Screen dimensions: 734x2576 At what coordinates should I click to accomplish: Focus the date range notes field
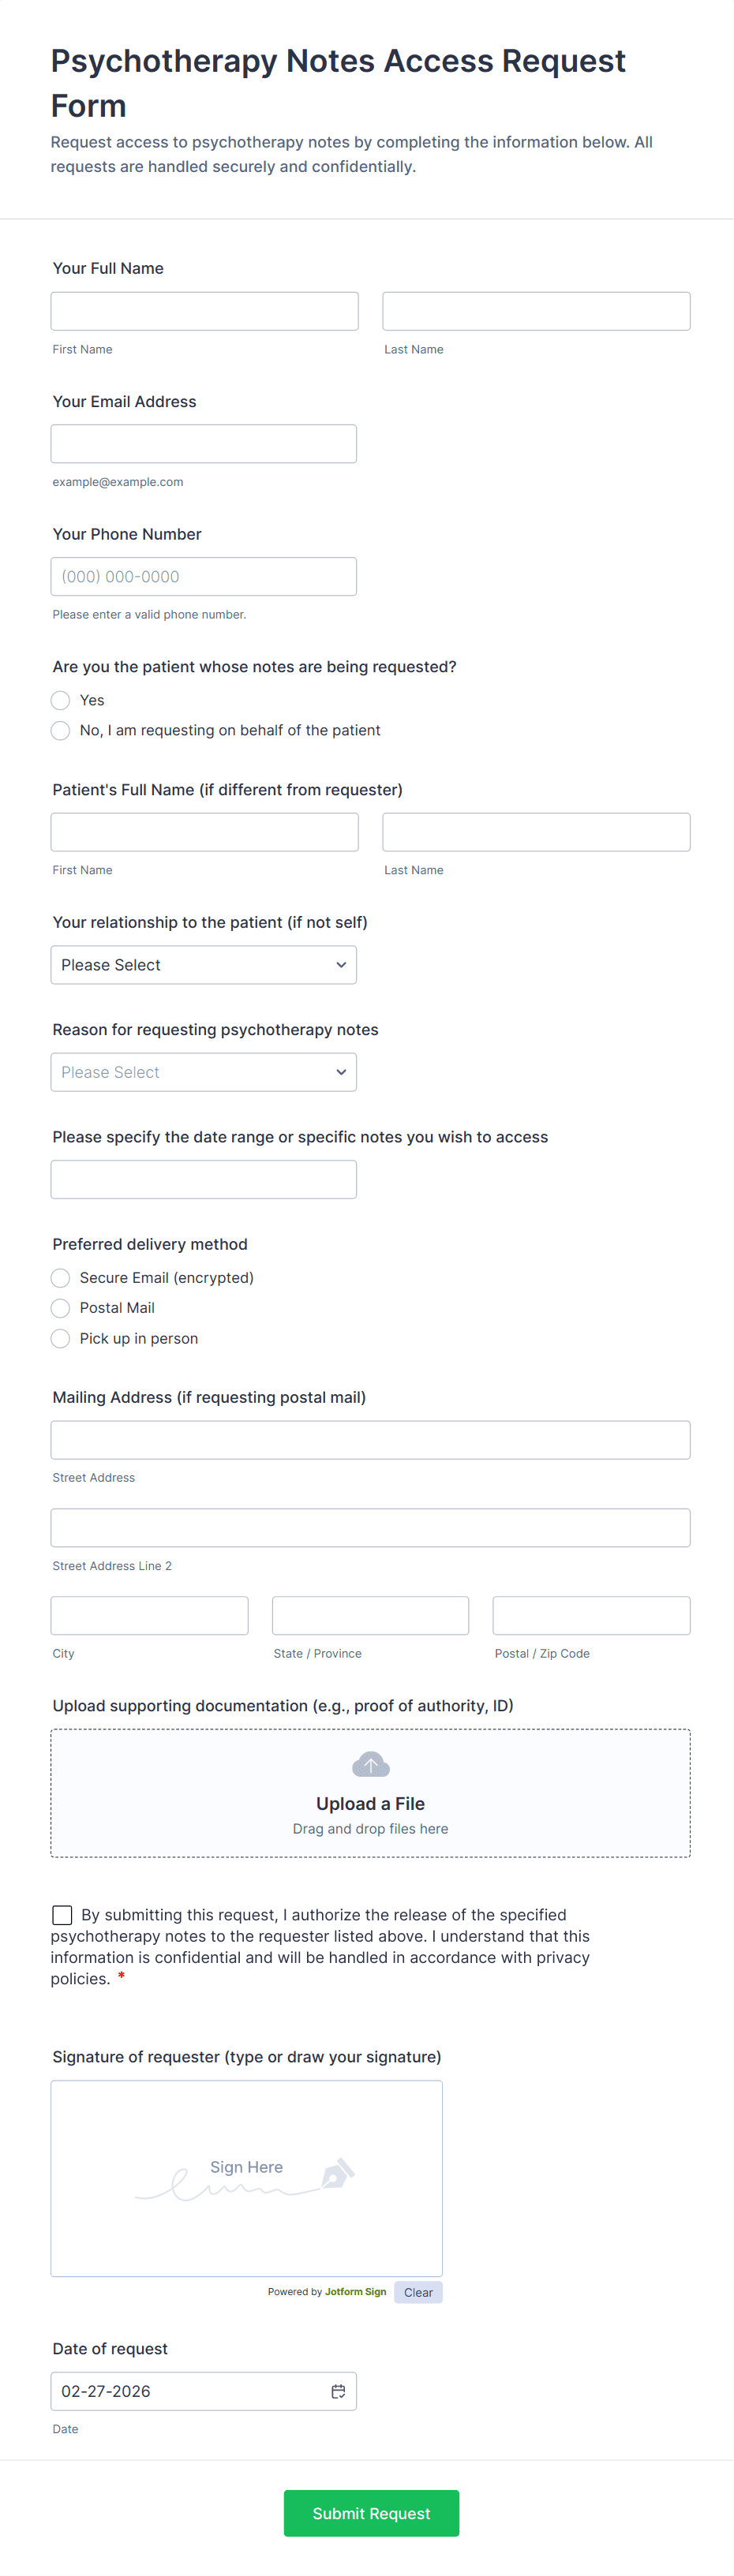[x=204, y=1179]
